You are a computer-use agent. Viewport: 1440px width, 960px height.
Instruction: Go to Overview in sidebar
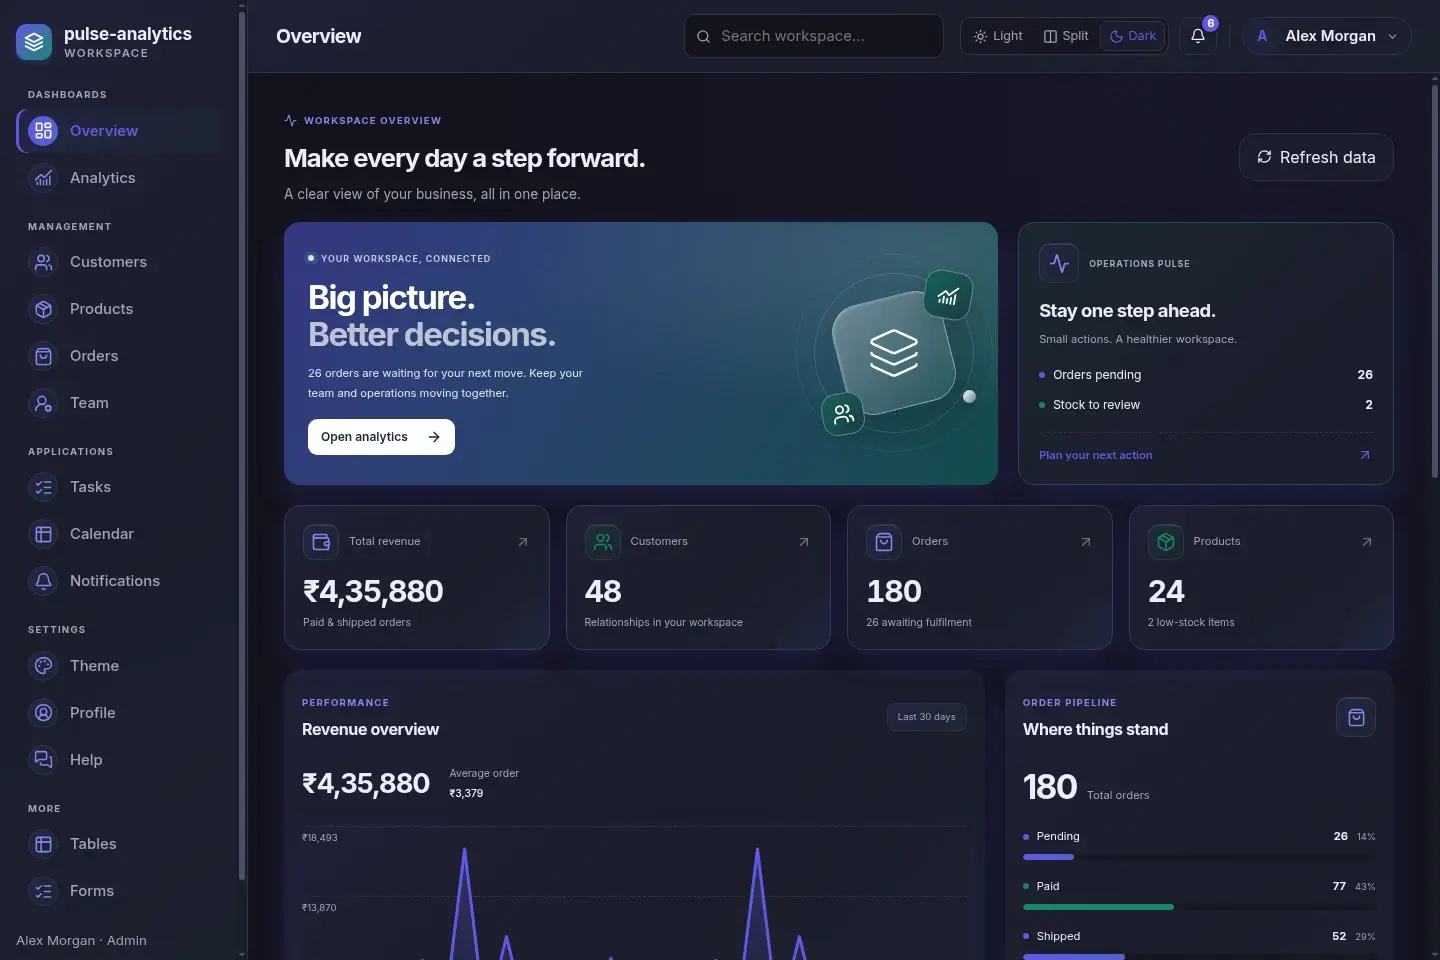coord(119,131)
